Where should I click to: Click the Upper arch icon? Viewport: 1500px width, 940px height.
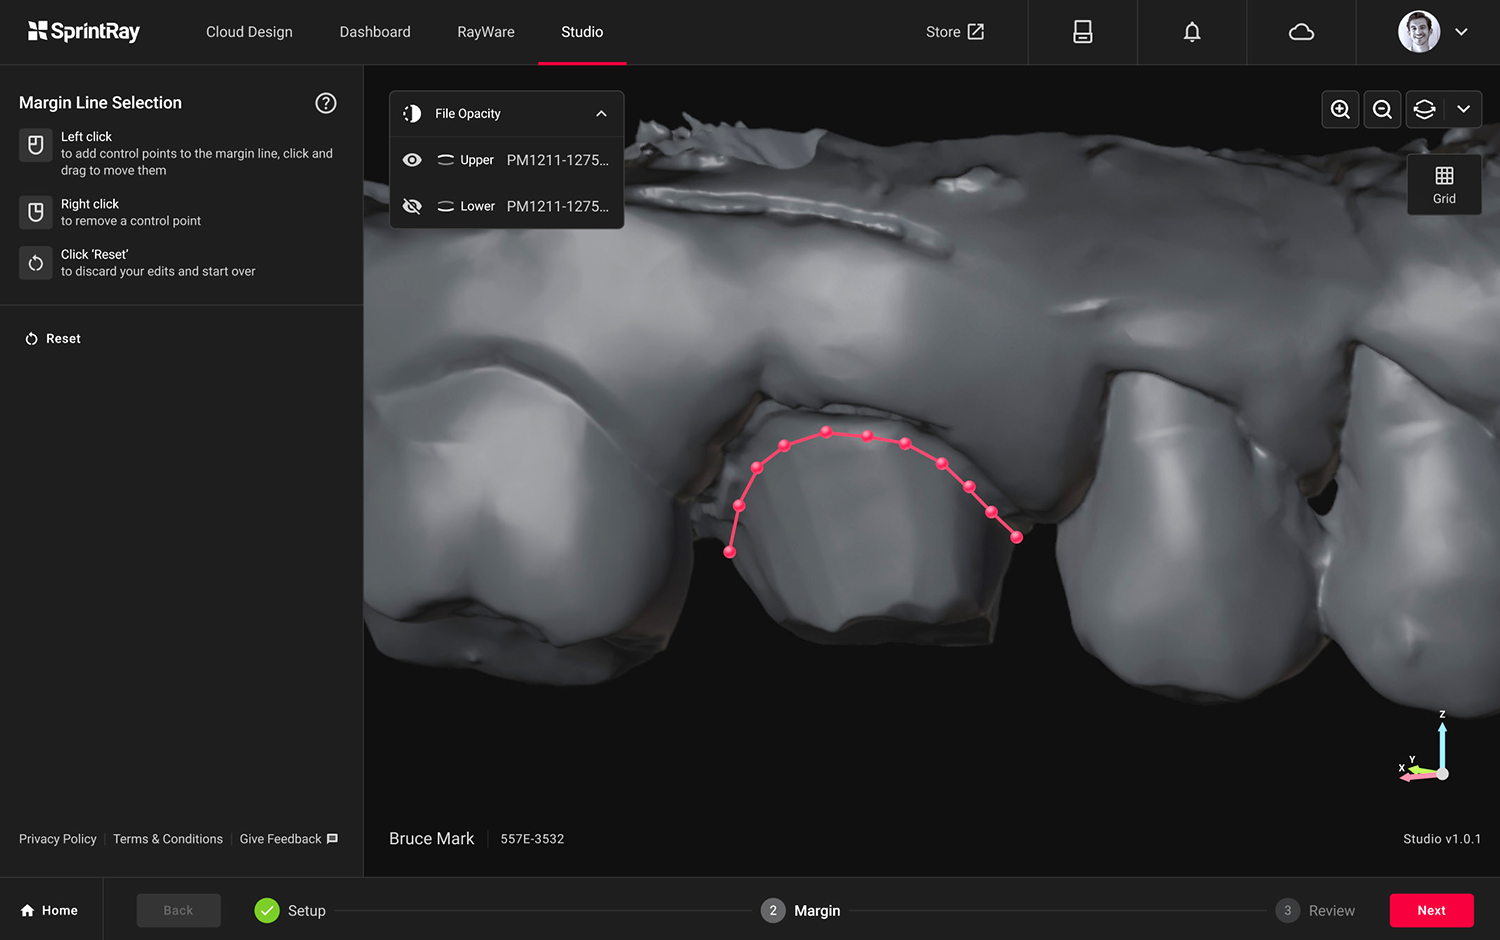pyautogui.click(x=446, y=160)
